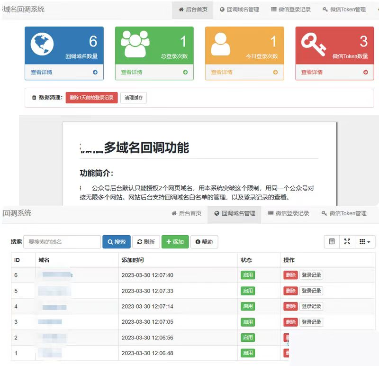Open login records button in row ID 5
Viewport: 379px width, 366px height.
[x=311, y=291]
